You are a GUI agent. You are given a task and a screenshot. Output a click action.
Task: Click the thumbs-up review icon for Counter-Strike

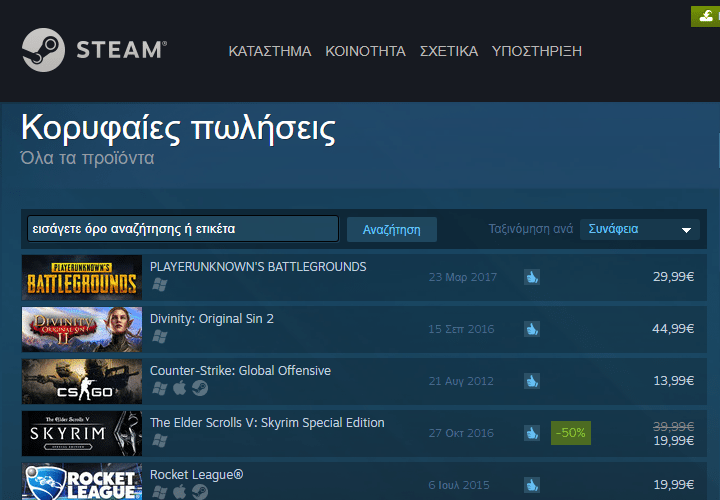(532, 381)
